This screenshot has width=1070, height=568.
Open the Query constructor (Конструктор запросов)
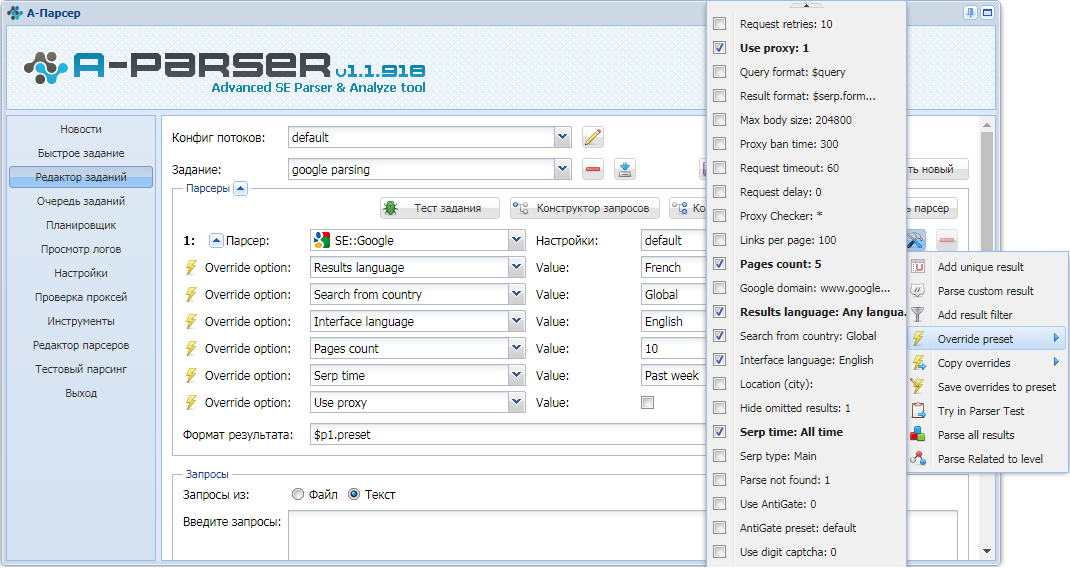(x=585, y=208)
